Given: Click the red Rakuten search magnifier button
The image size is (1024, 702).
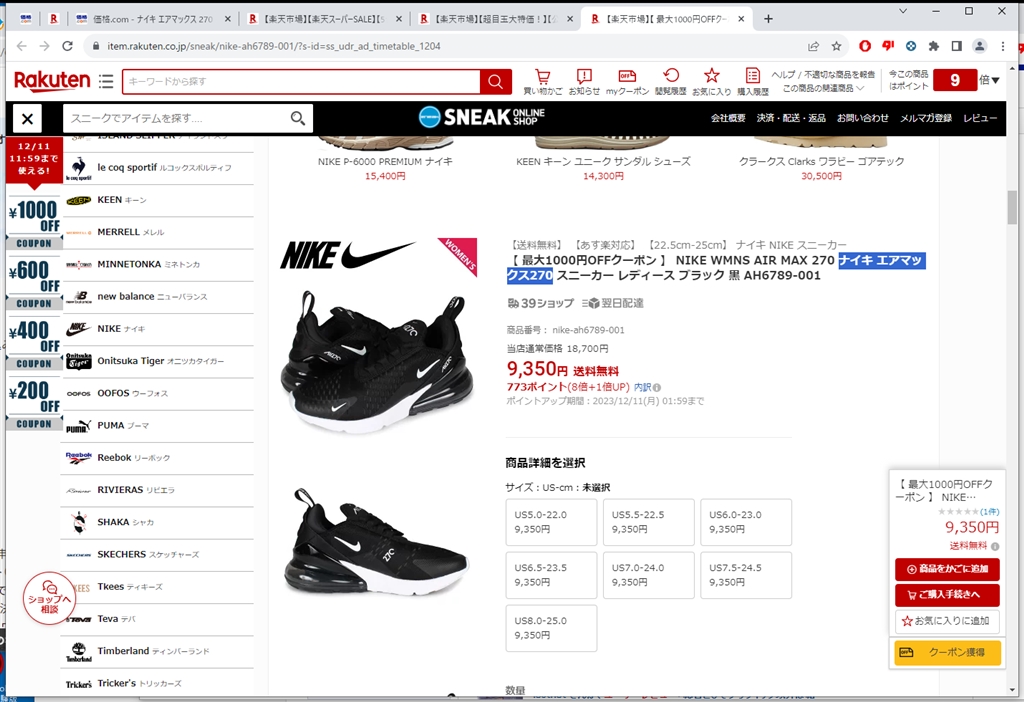Looking at the screenshot, I should point(496,82).
